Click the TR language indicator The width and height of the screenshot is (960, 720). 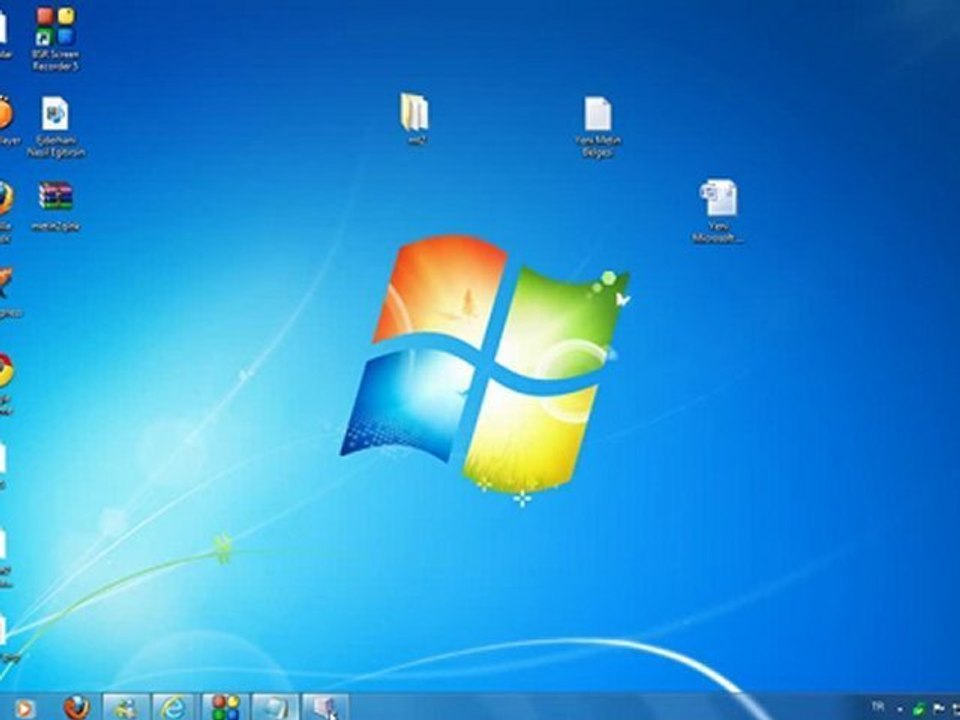[x=877, y=707]
